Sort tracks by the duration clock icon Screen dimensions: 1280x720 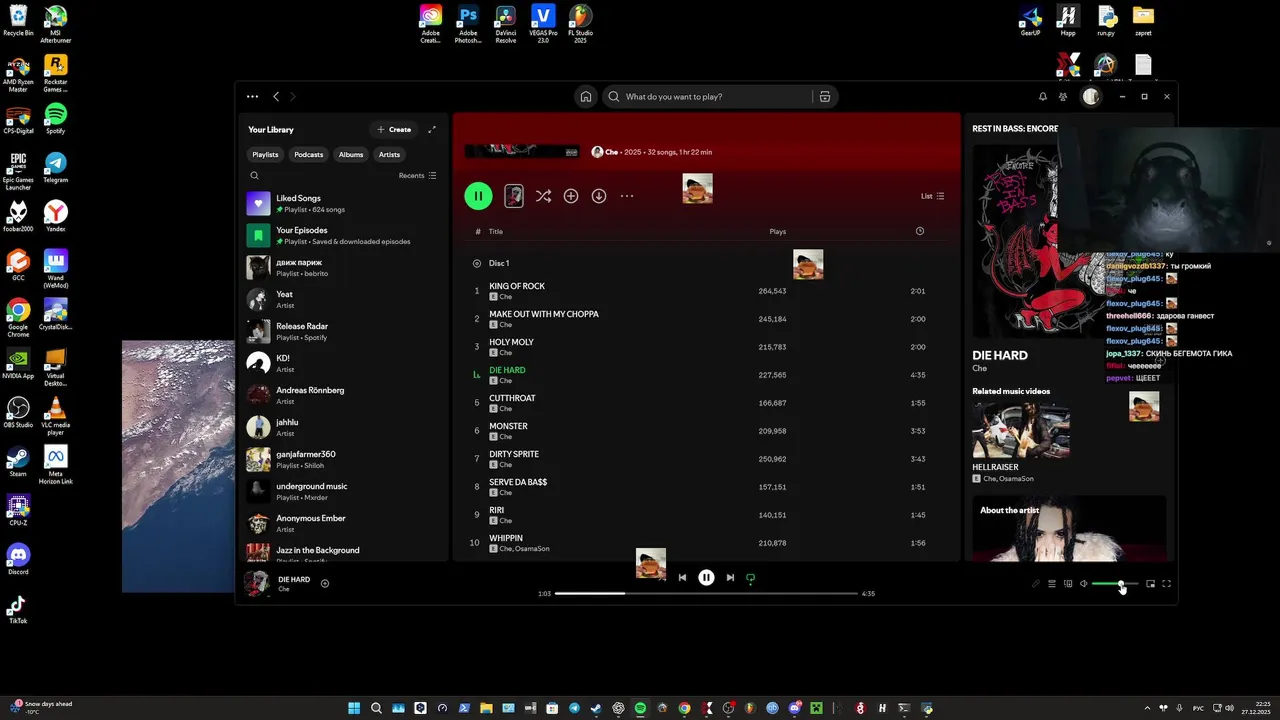coord(920,231)
